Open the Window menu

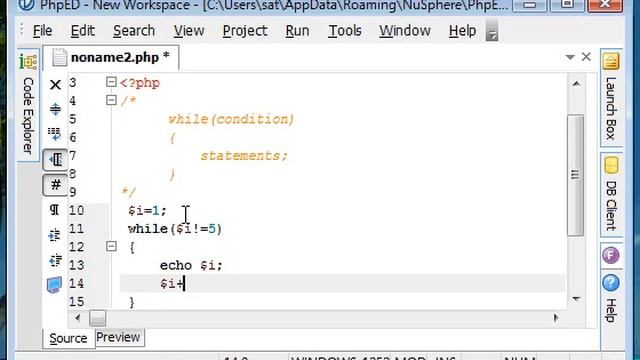(x=404, y=31)
